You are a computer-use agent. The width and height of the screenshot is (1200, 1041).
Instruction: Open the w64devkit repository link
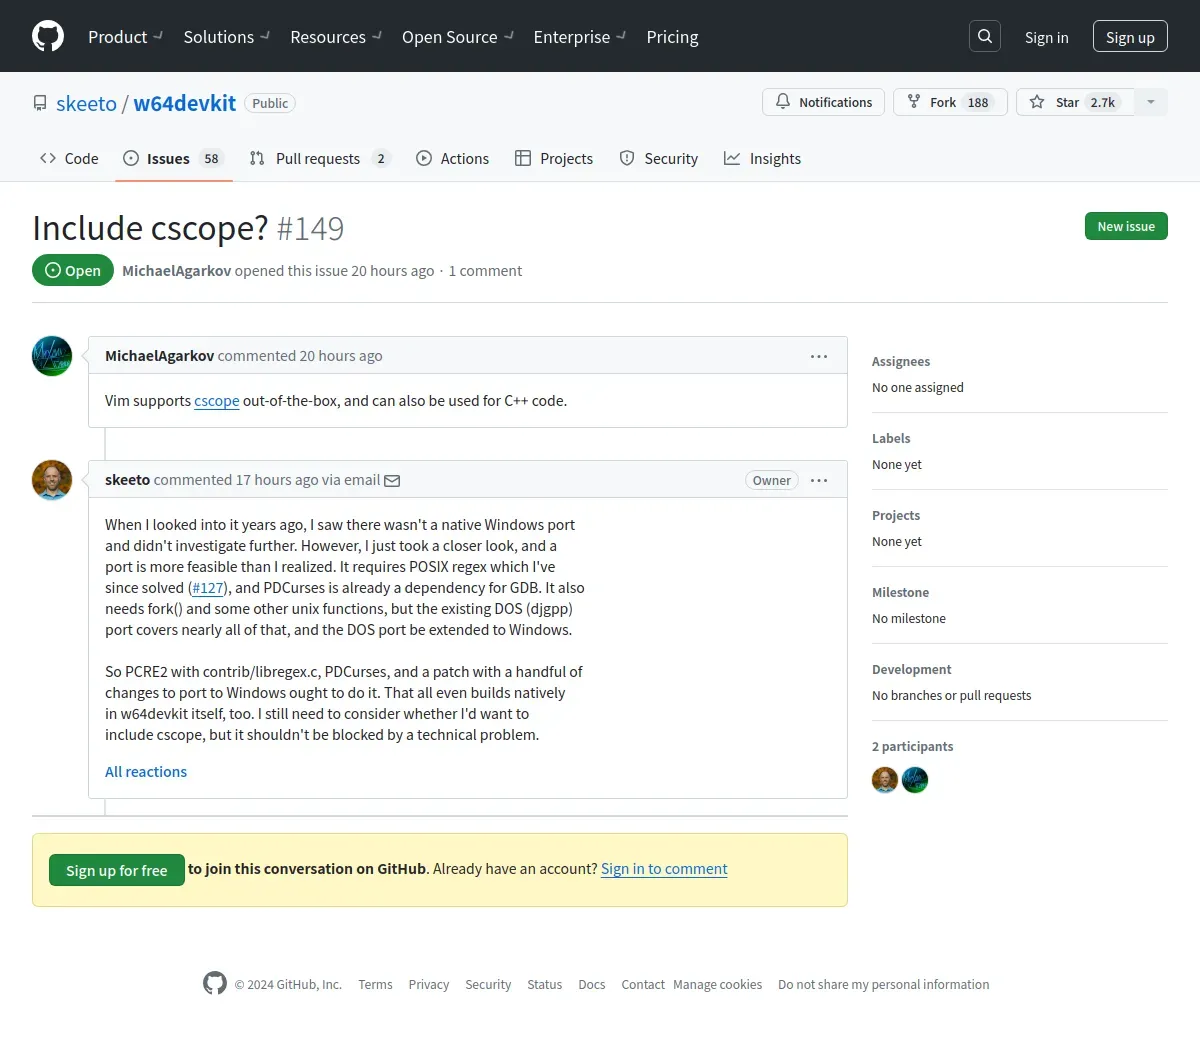185,103
